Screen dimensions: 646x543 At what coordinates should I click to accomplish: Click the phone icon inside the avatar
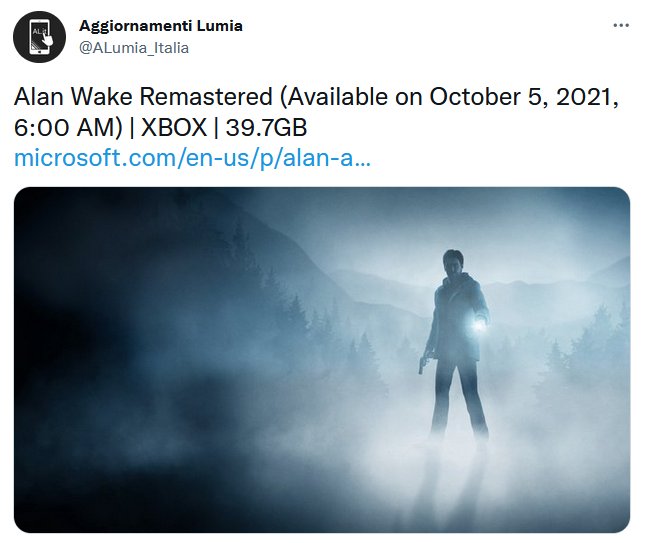point(40,37)
